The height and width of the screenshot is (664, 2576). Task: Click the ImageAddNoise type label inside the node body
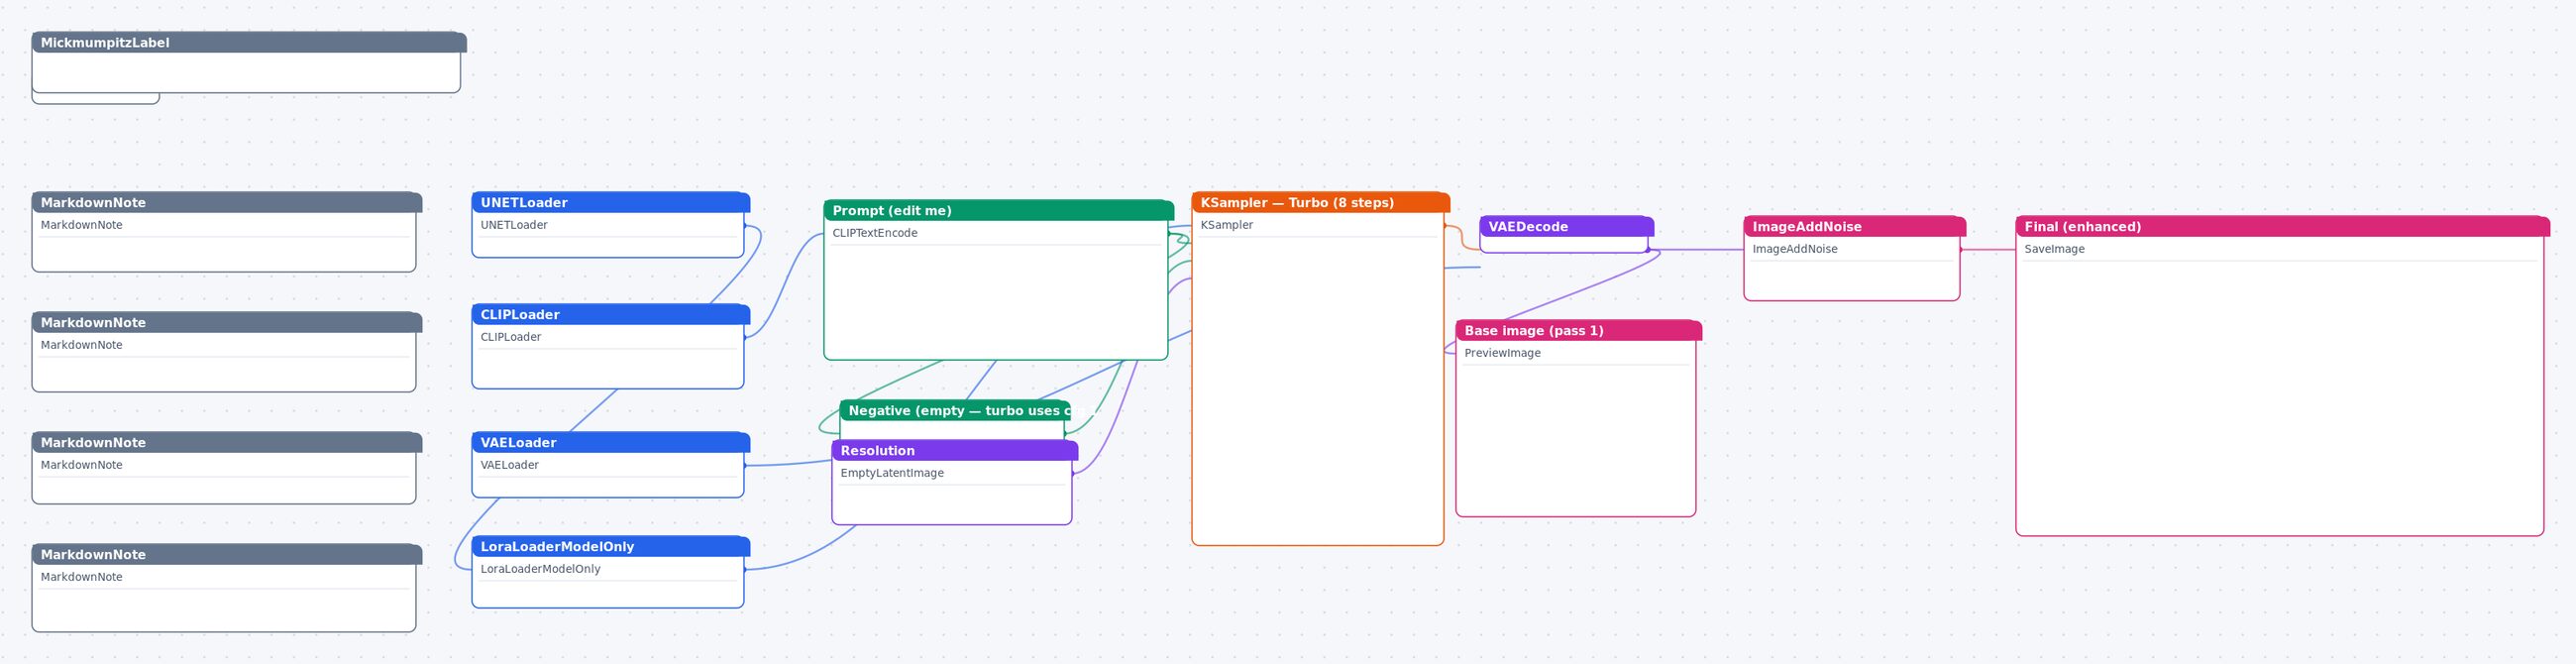tap(1795, 249)
